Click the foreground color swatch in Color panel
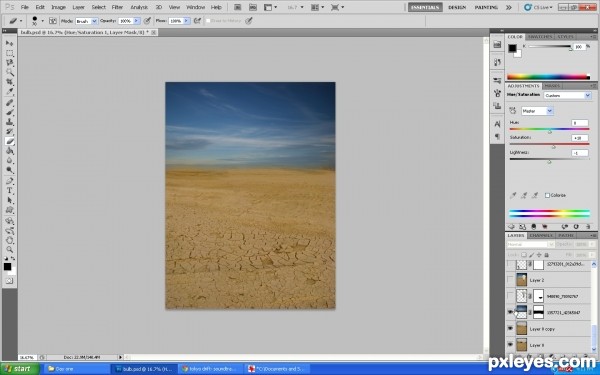This screenshot has width=600, height=375. (512, 48)
